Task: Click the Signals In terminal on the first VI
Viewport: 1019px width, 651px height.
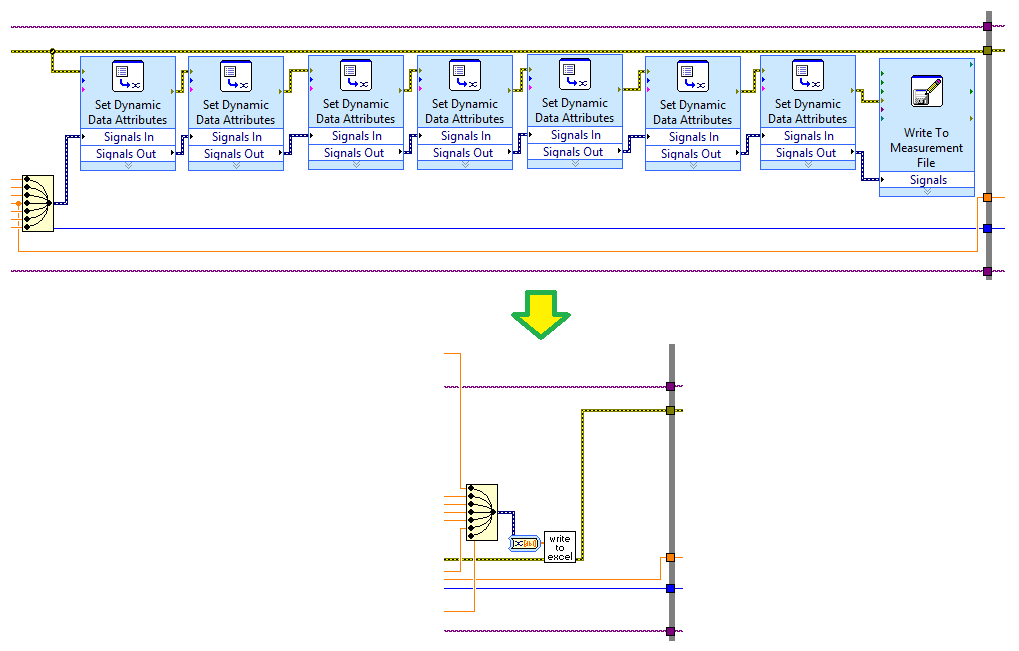Action: click(128, 135)
